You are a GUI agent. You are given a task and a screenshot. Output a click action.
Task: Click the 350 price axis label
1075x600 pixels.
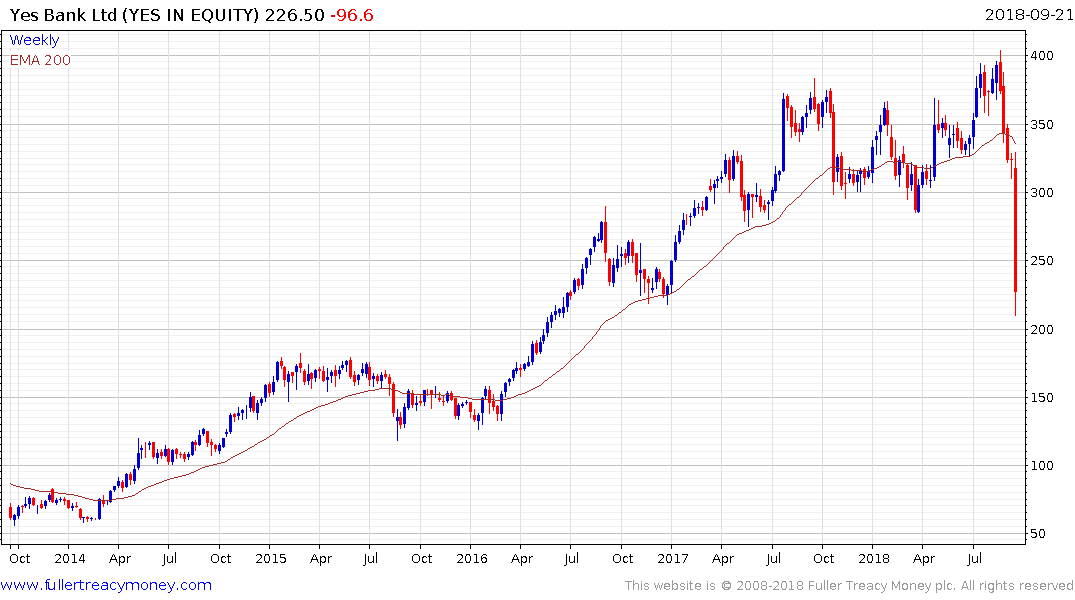coord(1042,125)
